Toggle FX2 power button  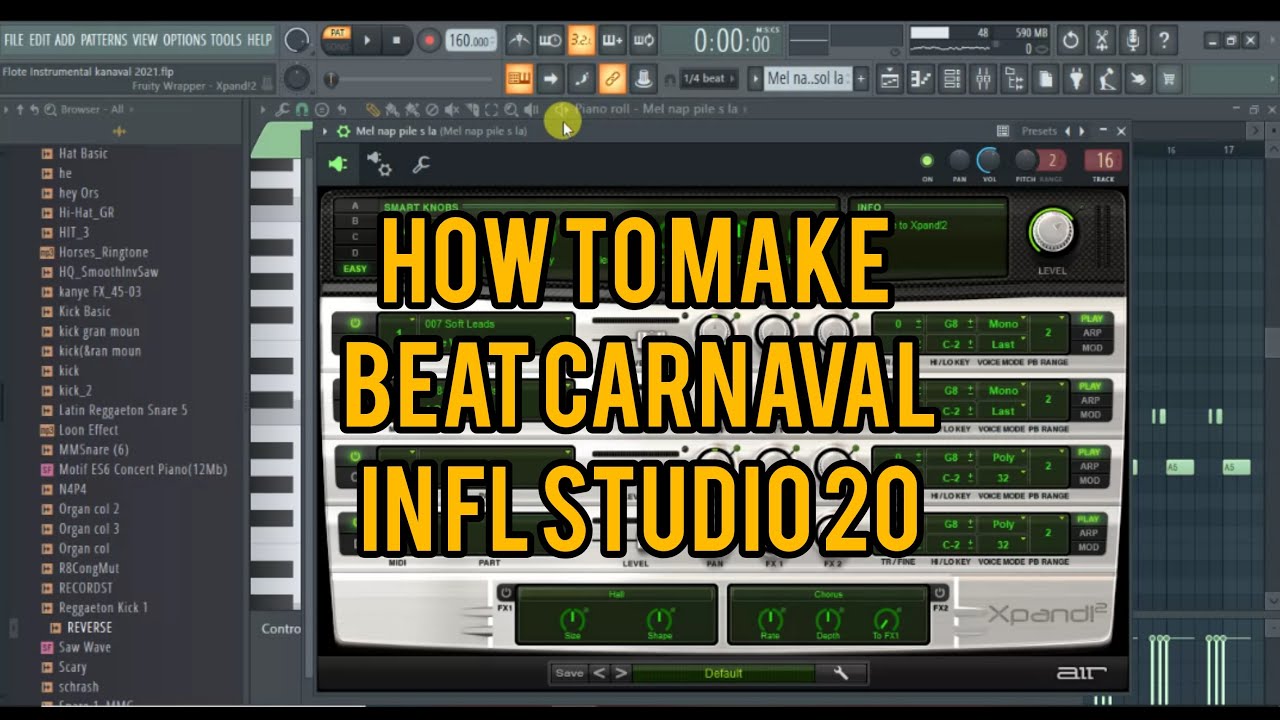(940, 591)
